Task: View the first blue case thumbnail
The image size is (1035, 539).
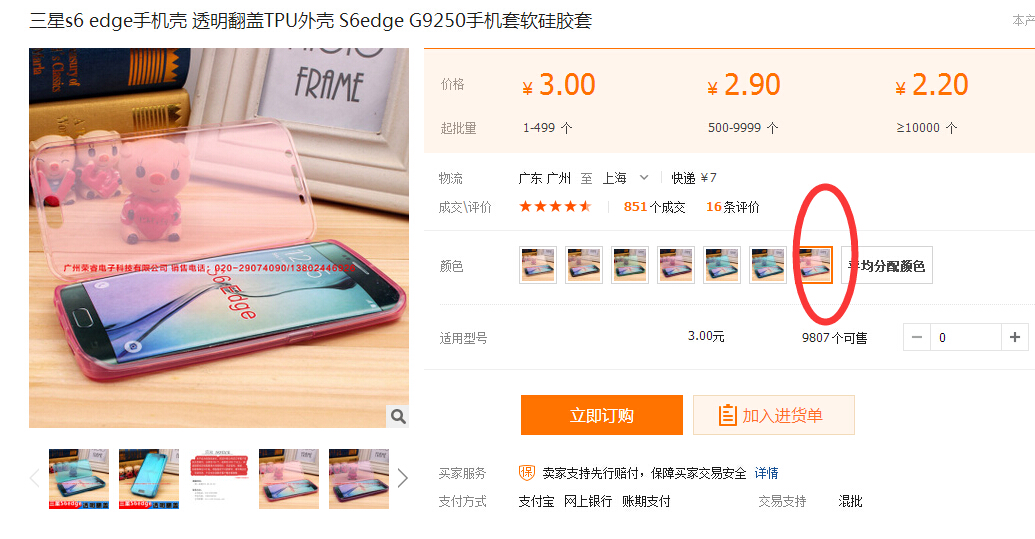Action: (79, 479)
